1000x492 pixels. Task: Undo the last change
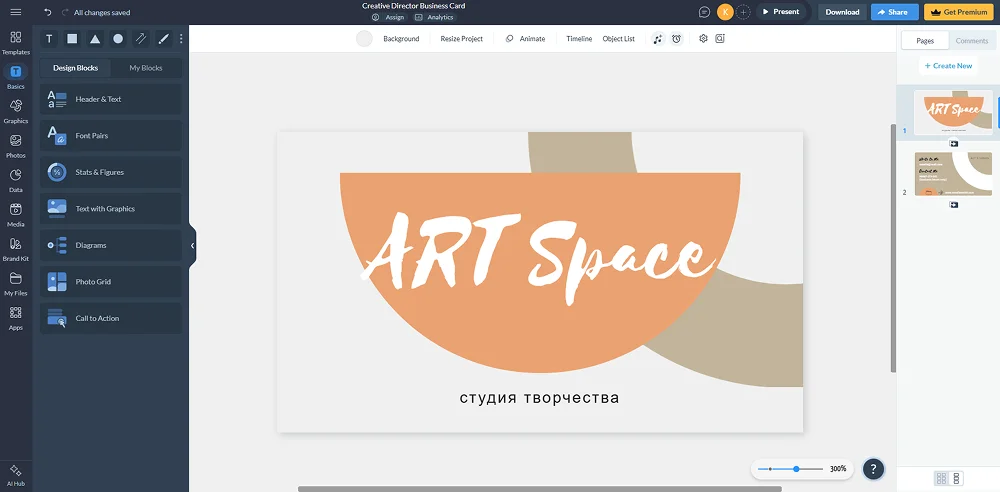pos(48,12)
